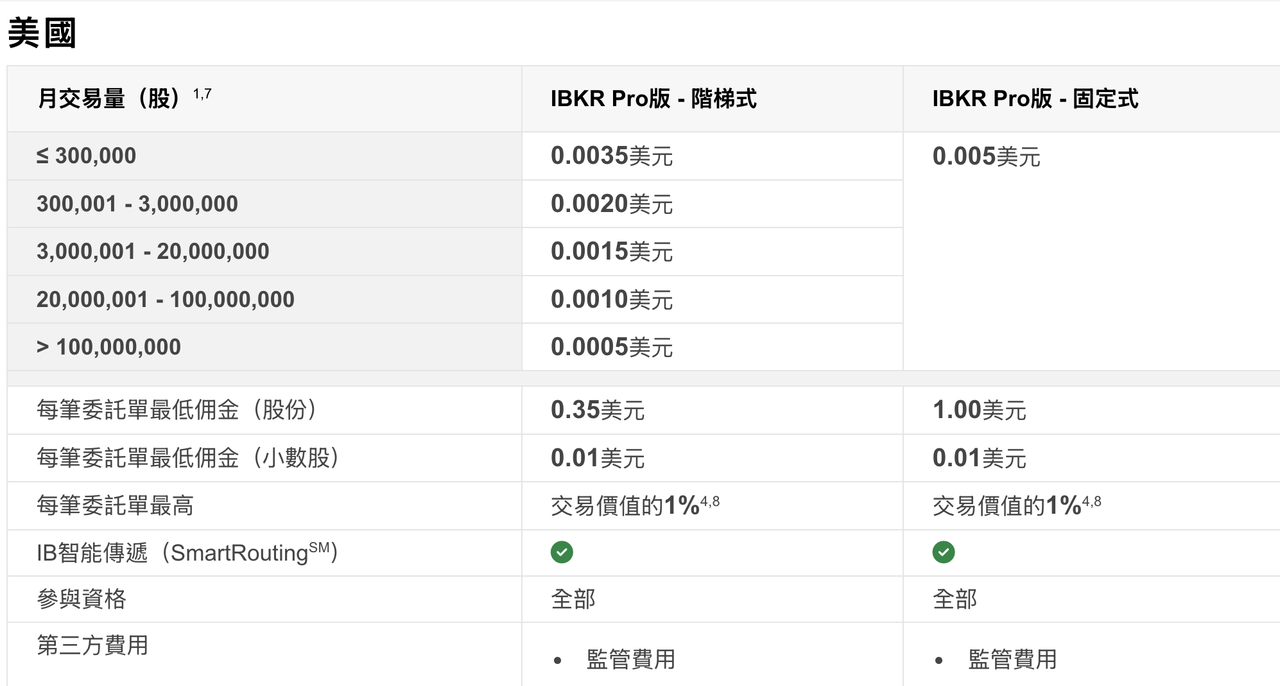
Task: Click the 3,000,001 - 20,000,000 tier row
Action: pos(264,252)
